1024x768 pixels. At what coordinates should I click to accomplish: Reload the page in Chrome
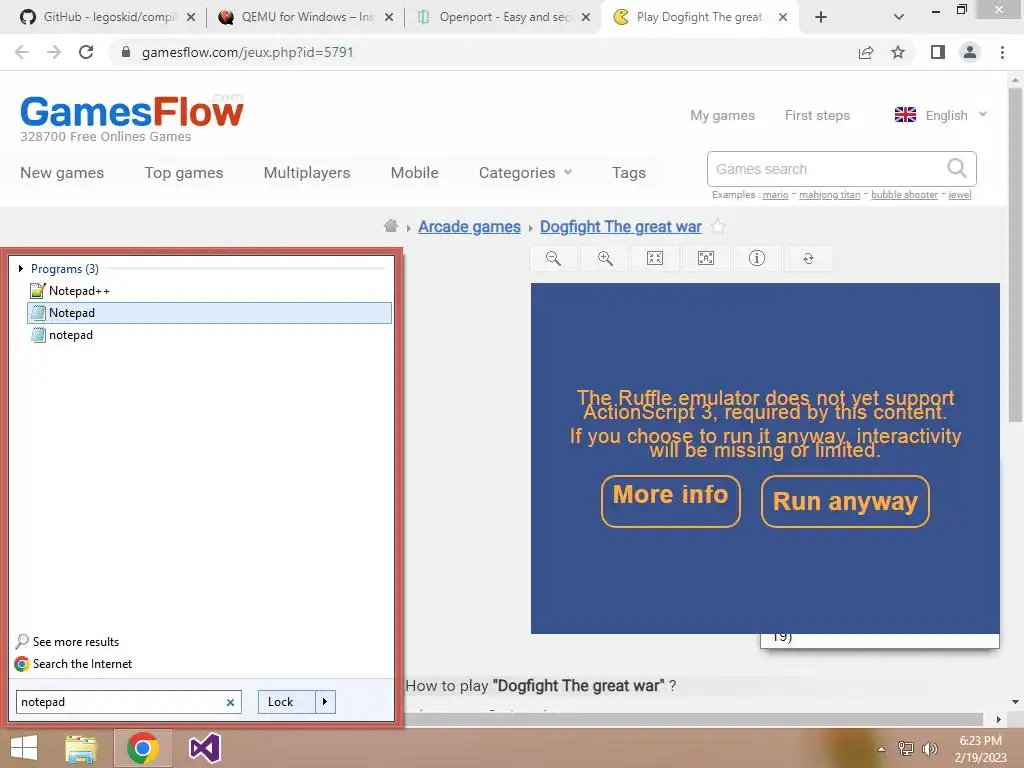tap(86, 52)
